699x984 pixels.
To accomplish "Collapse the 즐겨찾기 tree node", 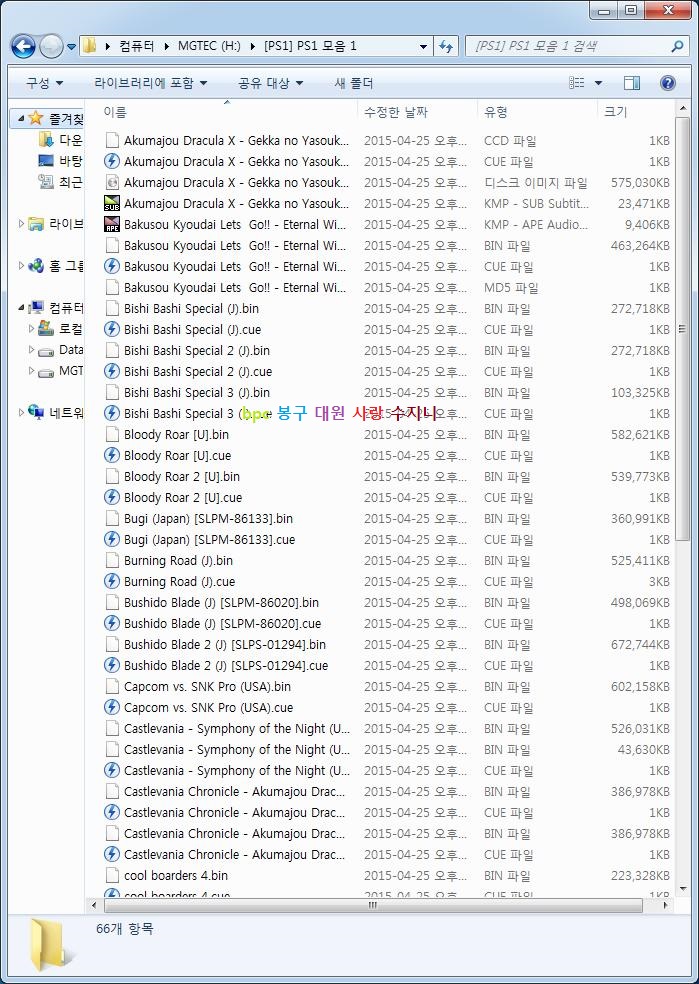I will point(20,119).
